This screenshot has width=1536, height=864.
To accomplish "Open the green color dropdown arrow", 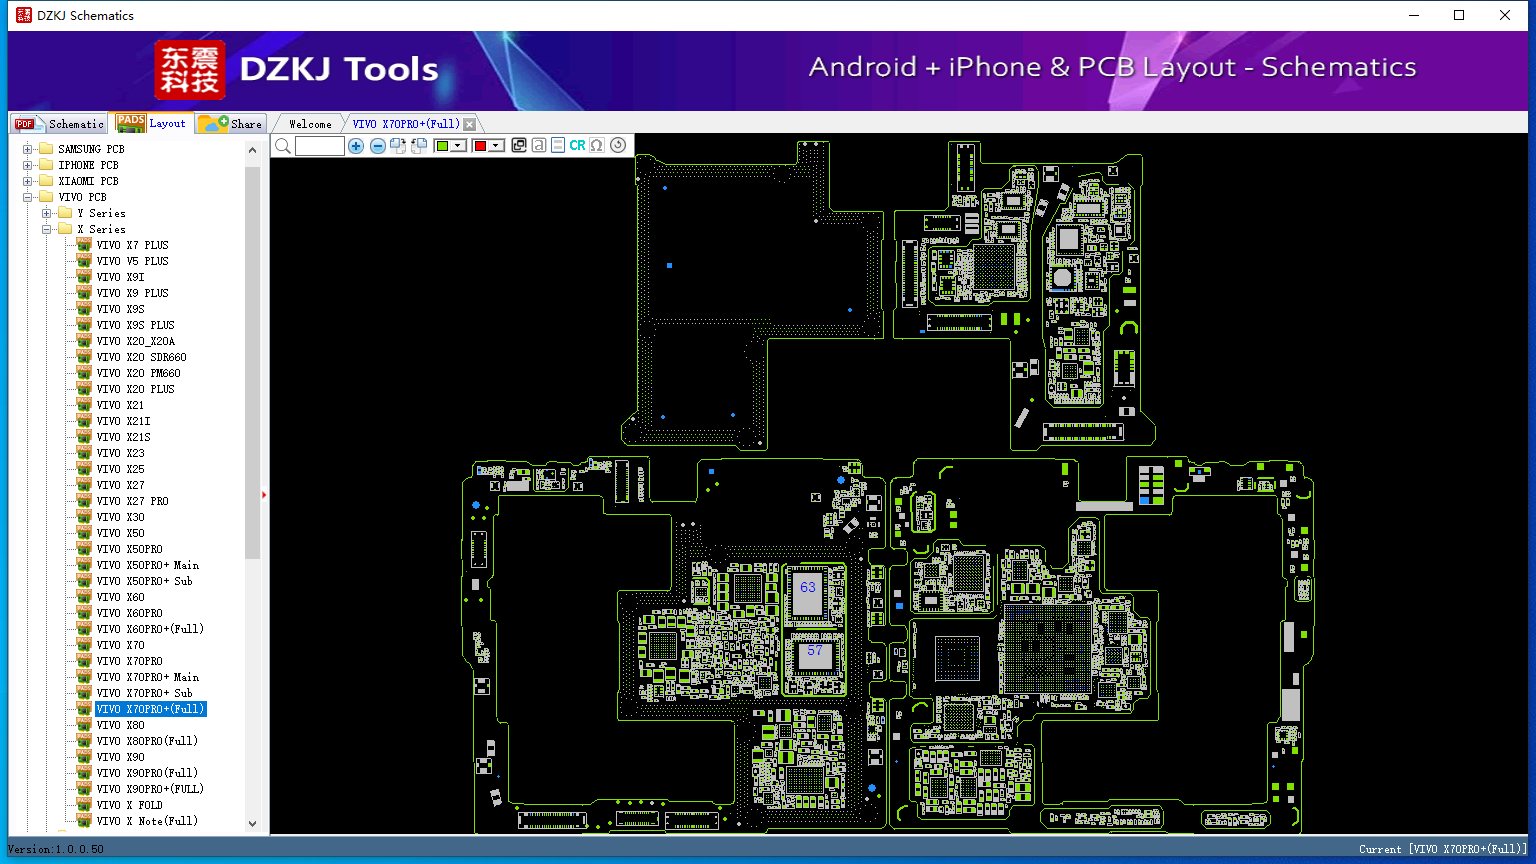I will [459, 146].
